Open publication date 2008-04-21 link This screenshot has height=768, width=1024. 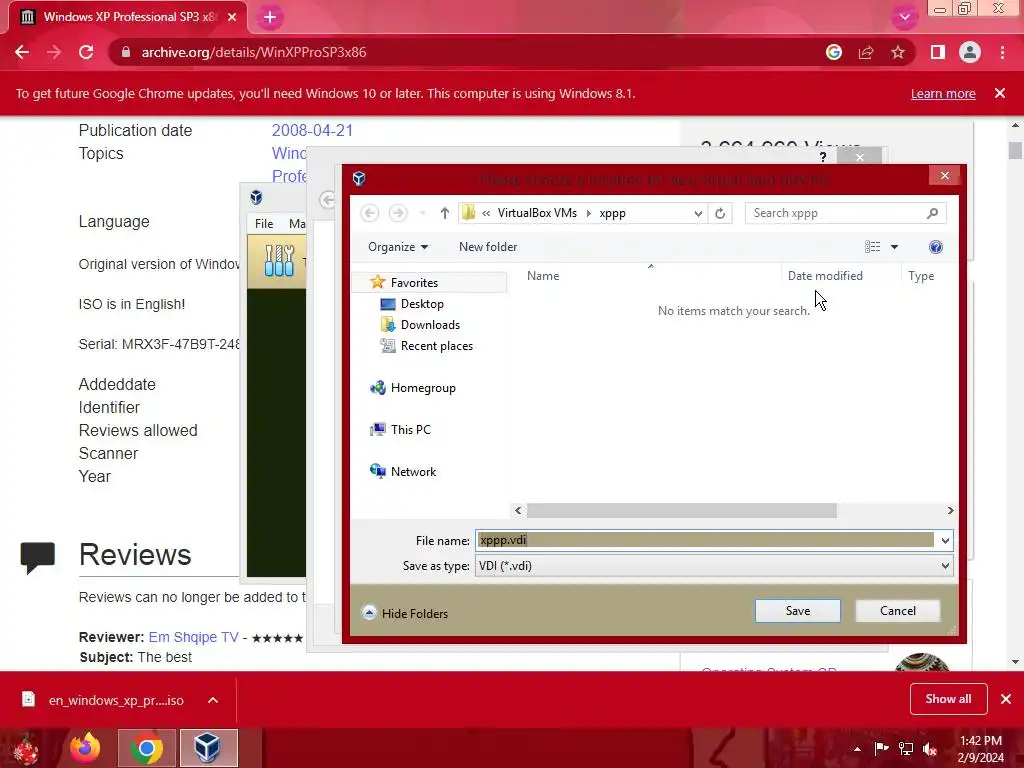click(x=312, y=130)
